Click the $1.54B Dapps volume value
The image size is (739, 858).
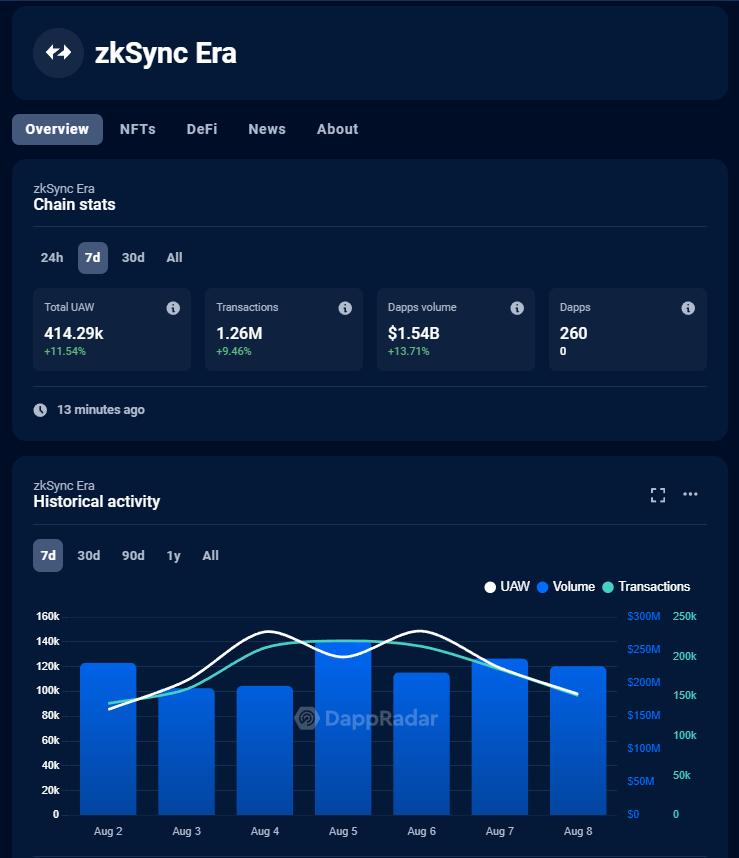(x=414, y=333)
